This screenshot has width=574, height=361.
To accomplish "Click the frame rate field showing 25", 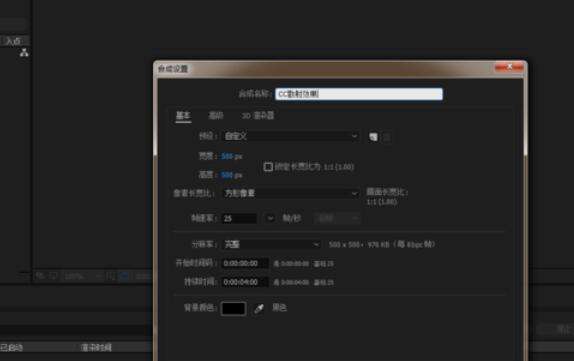I will 239,219.
